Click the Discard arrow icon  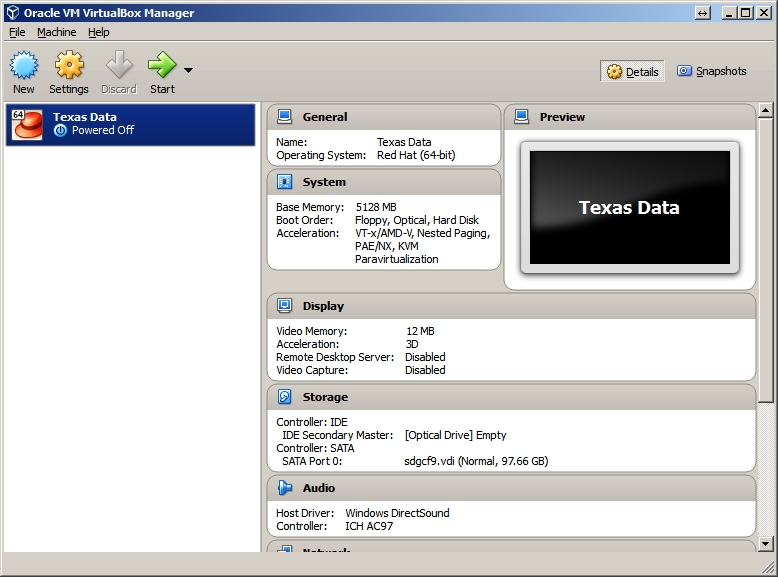pyautogui.click(x=119, y=65)
